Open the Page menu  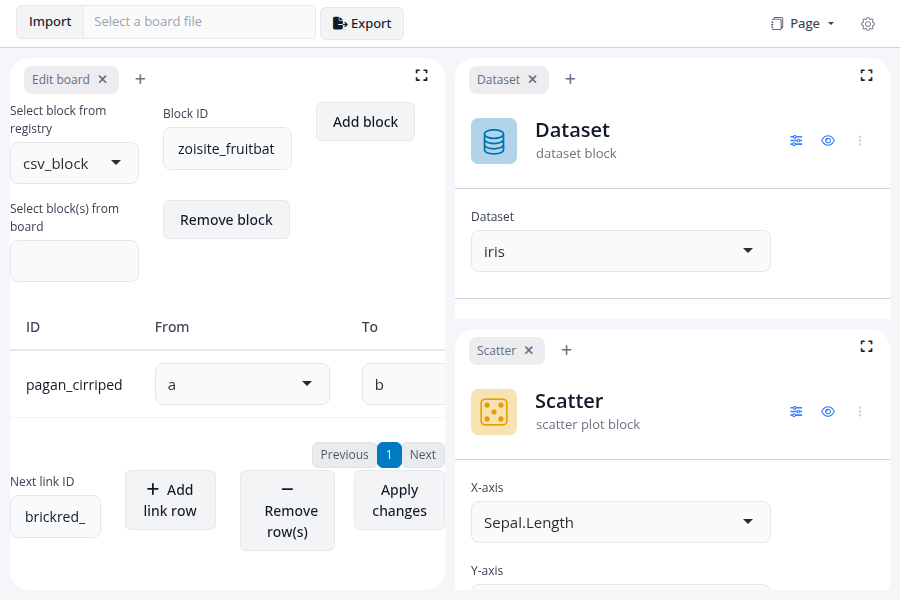click(803, 24)
